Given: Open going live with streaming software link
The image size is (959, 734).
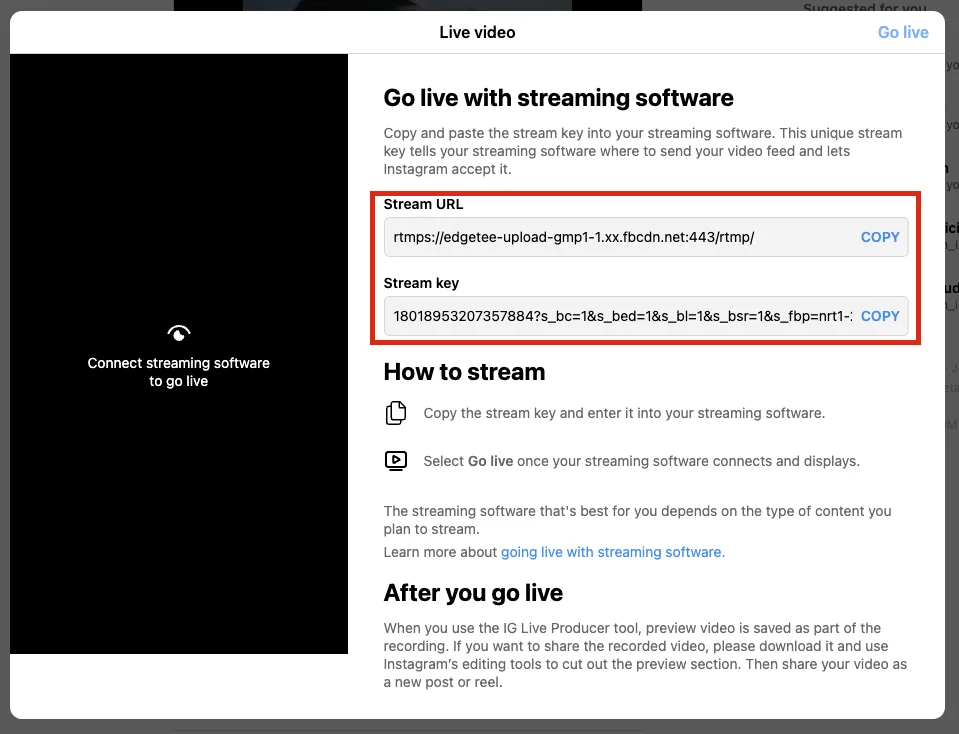Looking at the screenshot, I should (612, 552).
